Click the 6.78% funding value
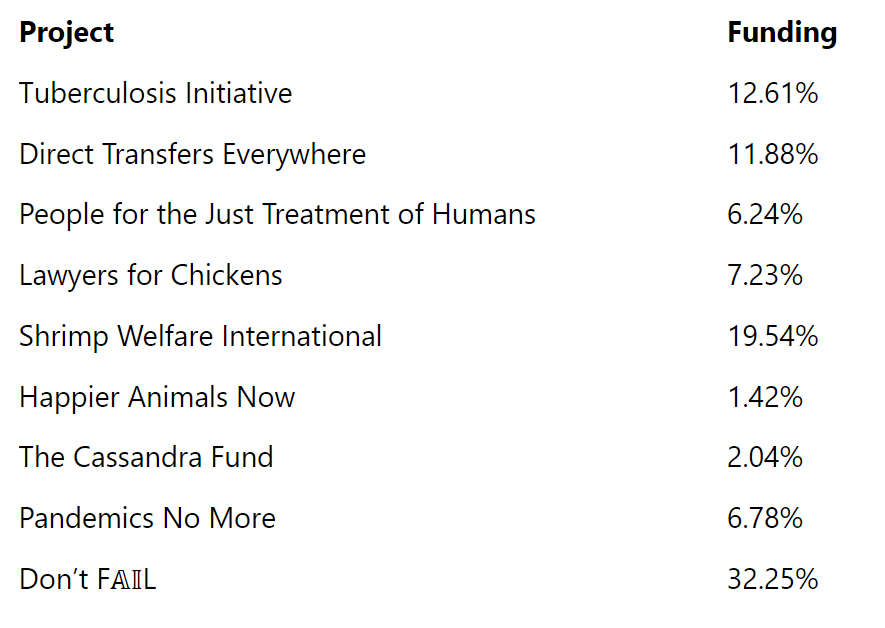 pyautogui.click(x=765, y=519)
